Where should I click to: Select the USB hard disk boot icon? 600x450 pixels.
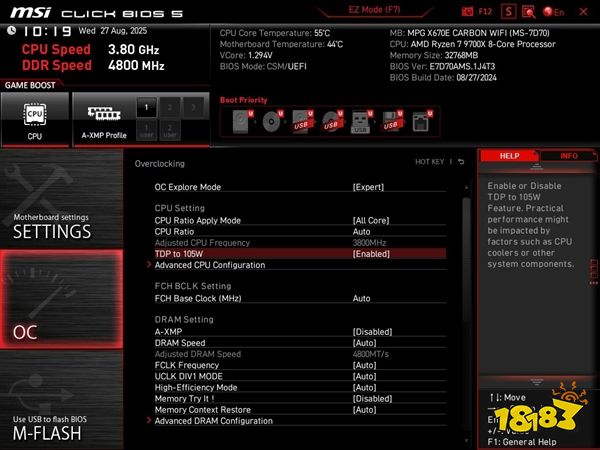click(x=302, y=122)
